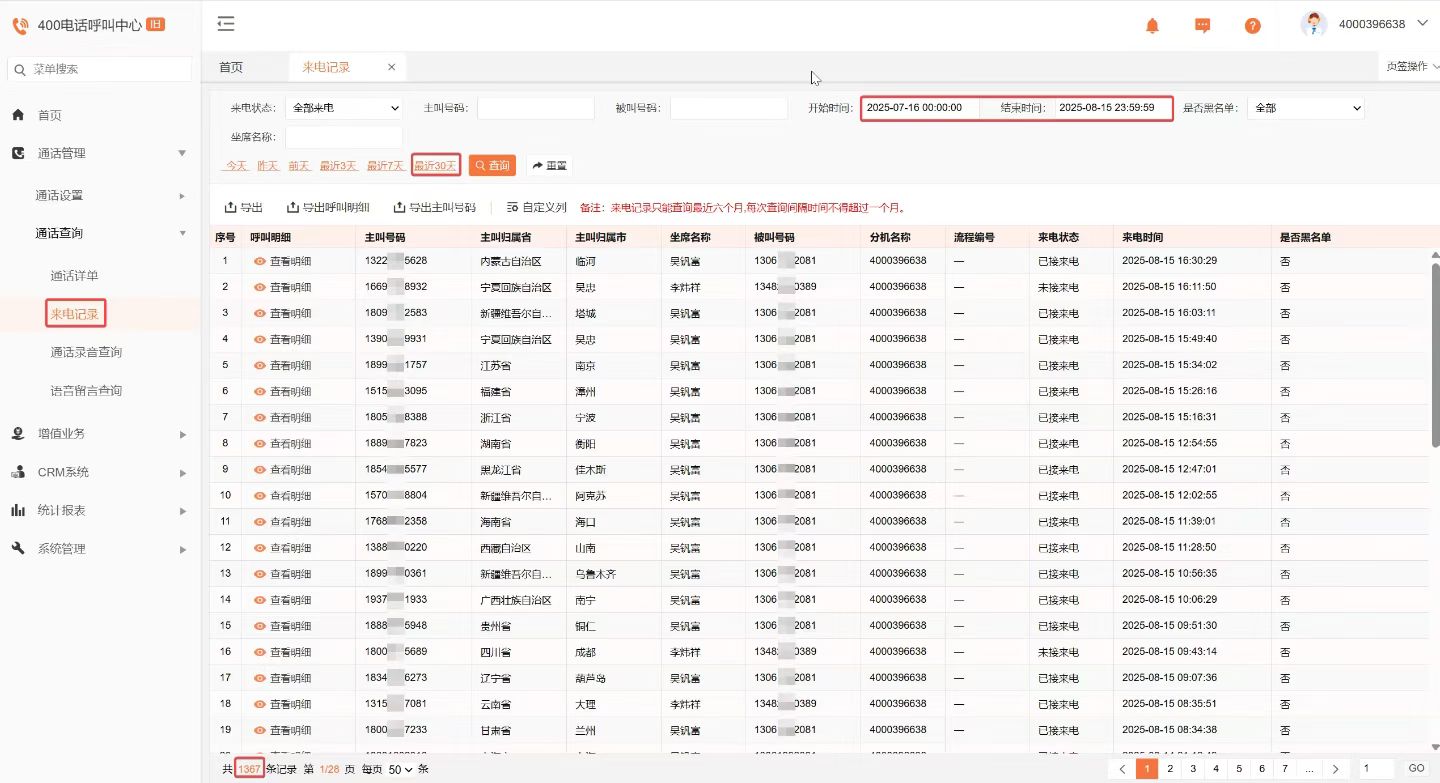This screenshot has width=1440, height=783.
Task: View call detail eye icon for row 10
Action: point(259,495)
